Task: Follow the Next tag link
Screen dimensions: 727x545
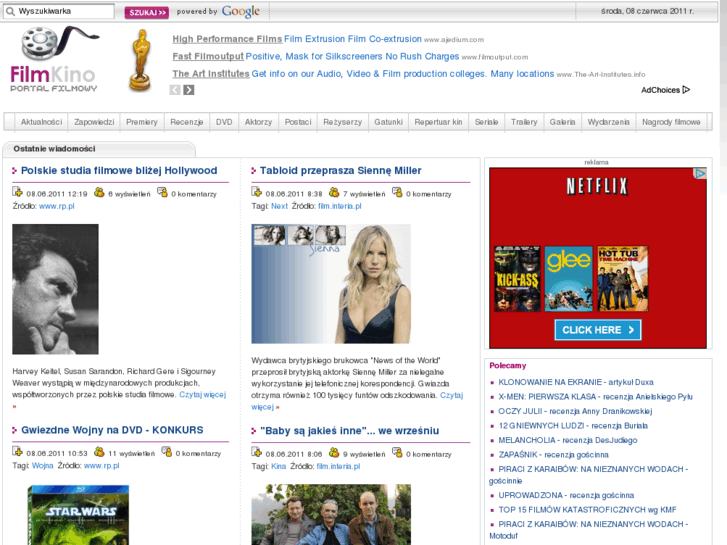Action: [280, 206]
